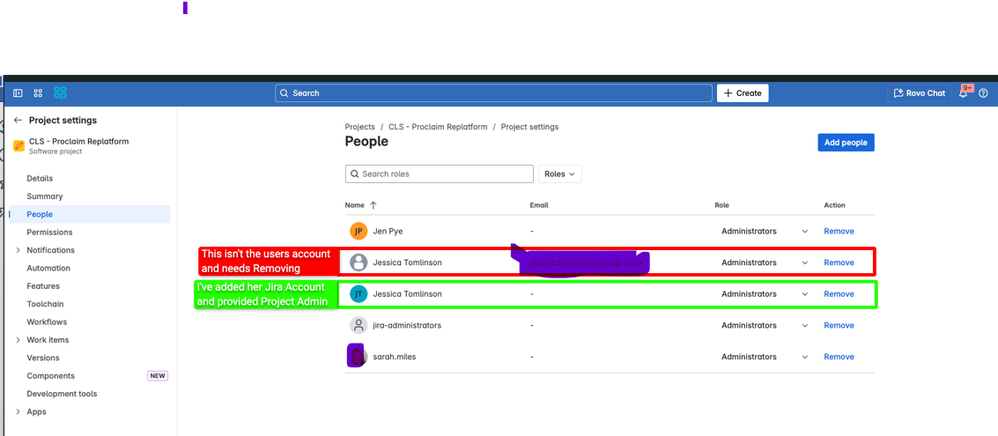The height and width of the screenshot is (436, 998).
Task: Remove Jen Pye from the project
Action: tap(839, 231)
